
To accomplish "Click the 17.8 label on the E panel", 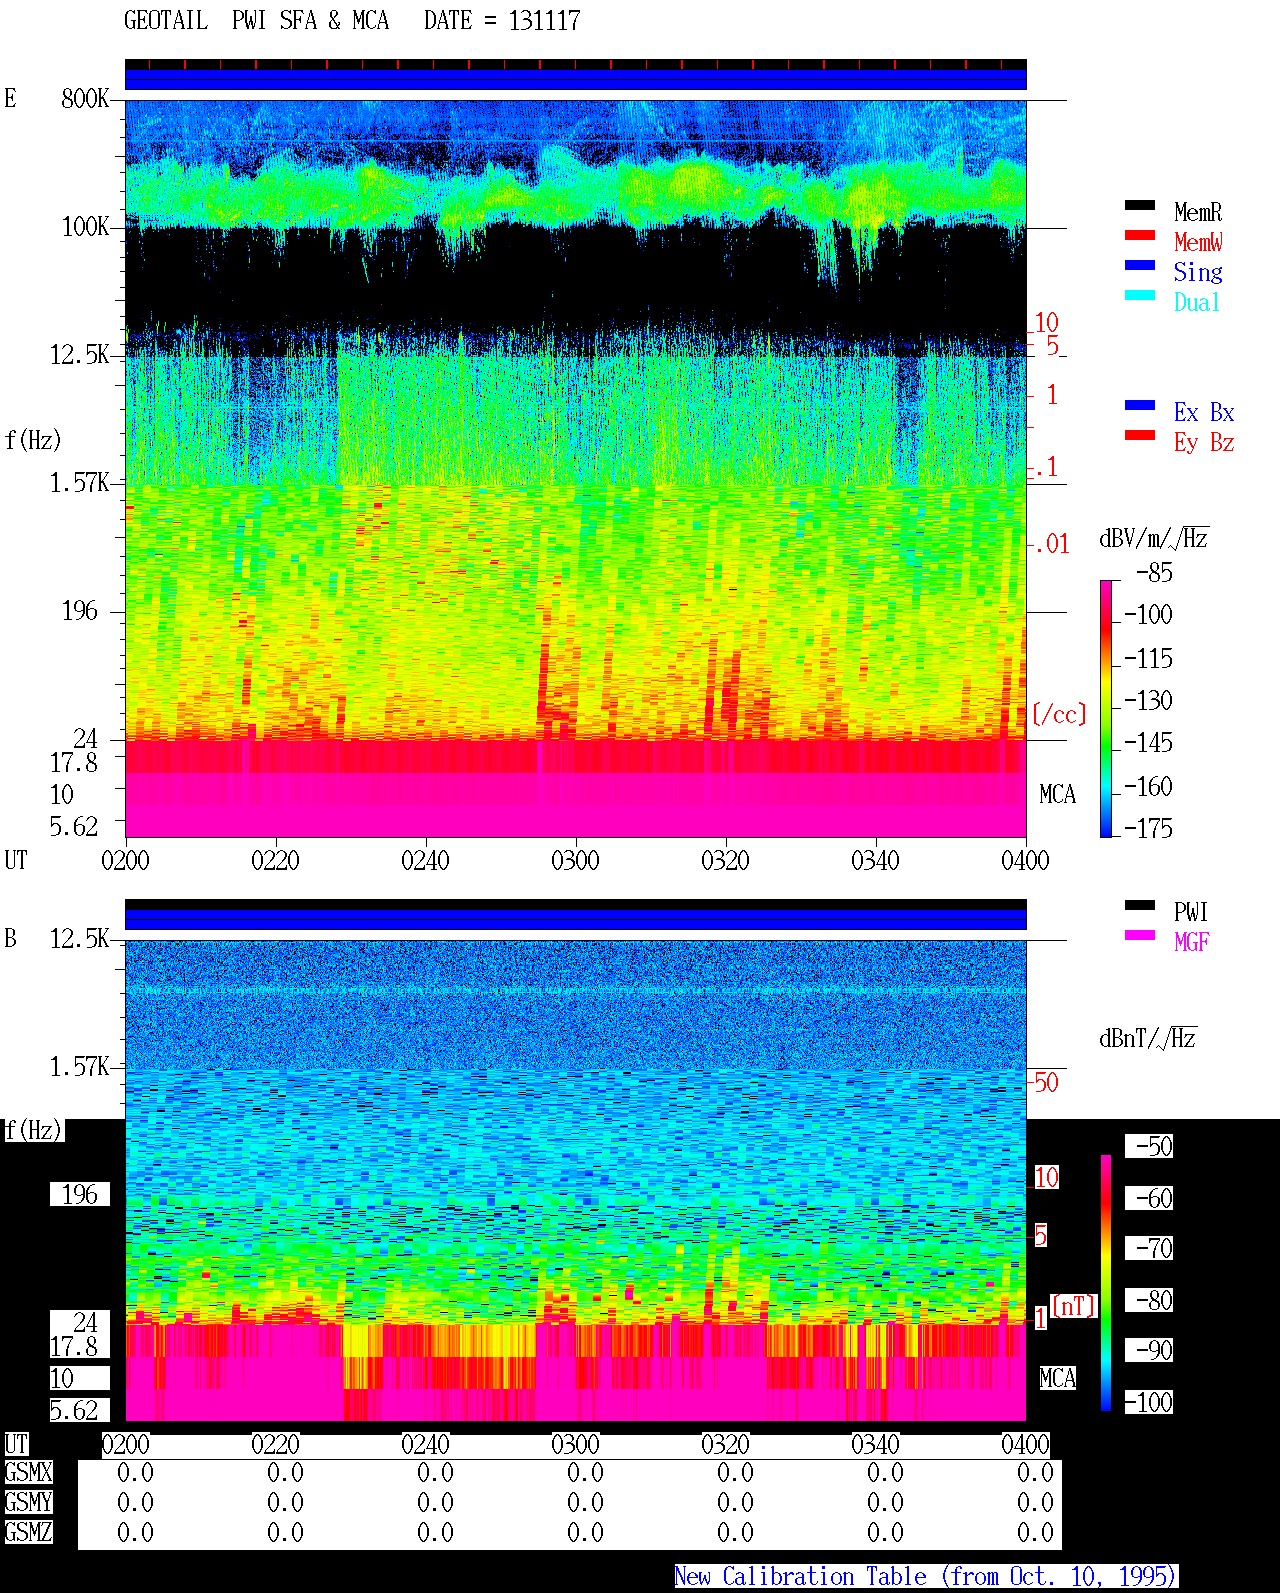I will click(74, 763).
